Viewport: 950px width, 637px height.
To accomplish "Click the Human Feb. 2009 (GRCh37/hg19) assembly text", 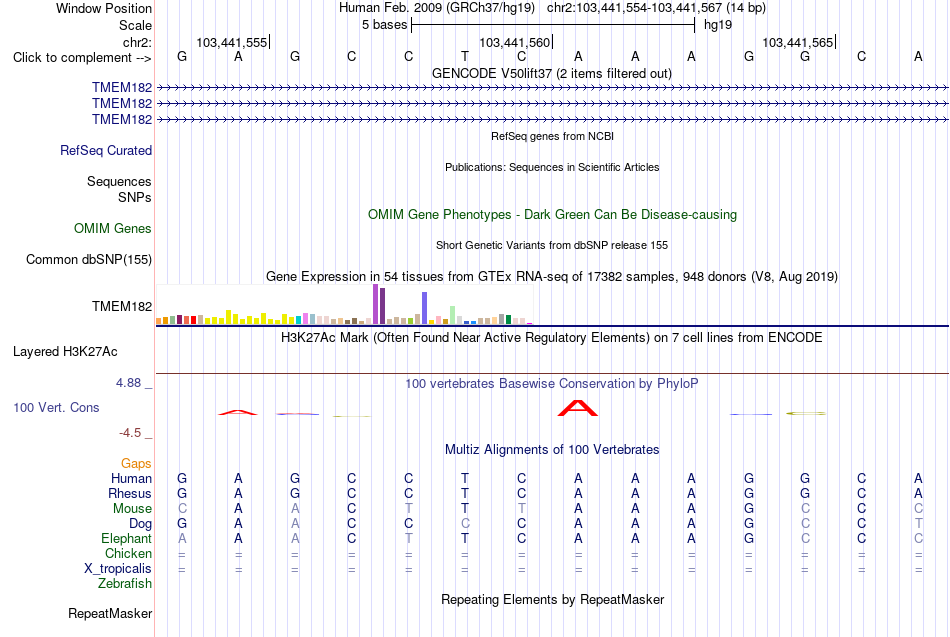I will (x=437, y=8).
